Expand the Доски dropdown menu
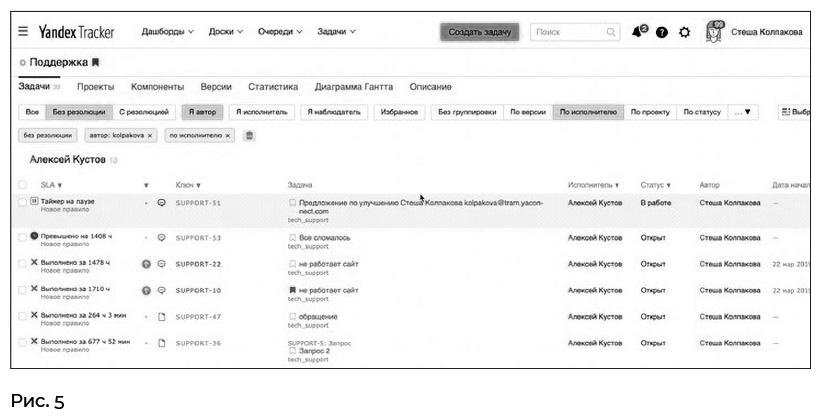 225,32
